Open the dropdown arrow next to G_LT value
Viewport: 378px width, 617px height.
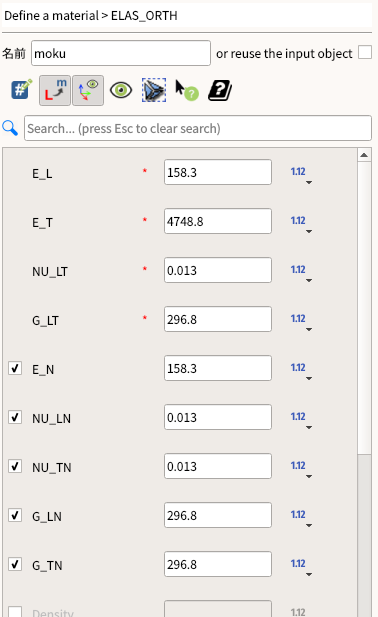[309, 329]
